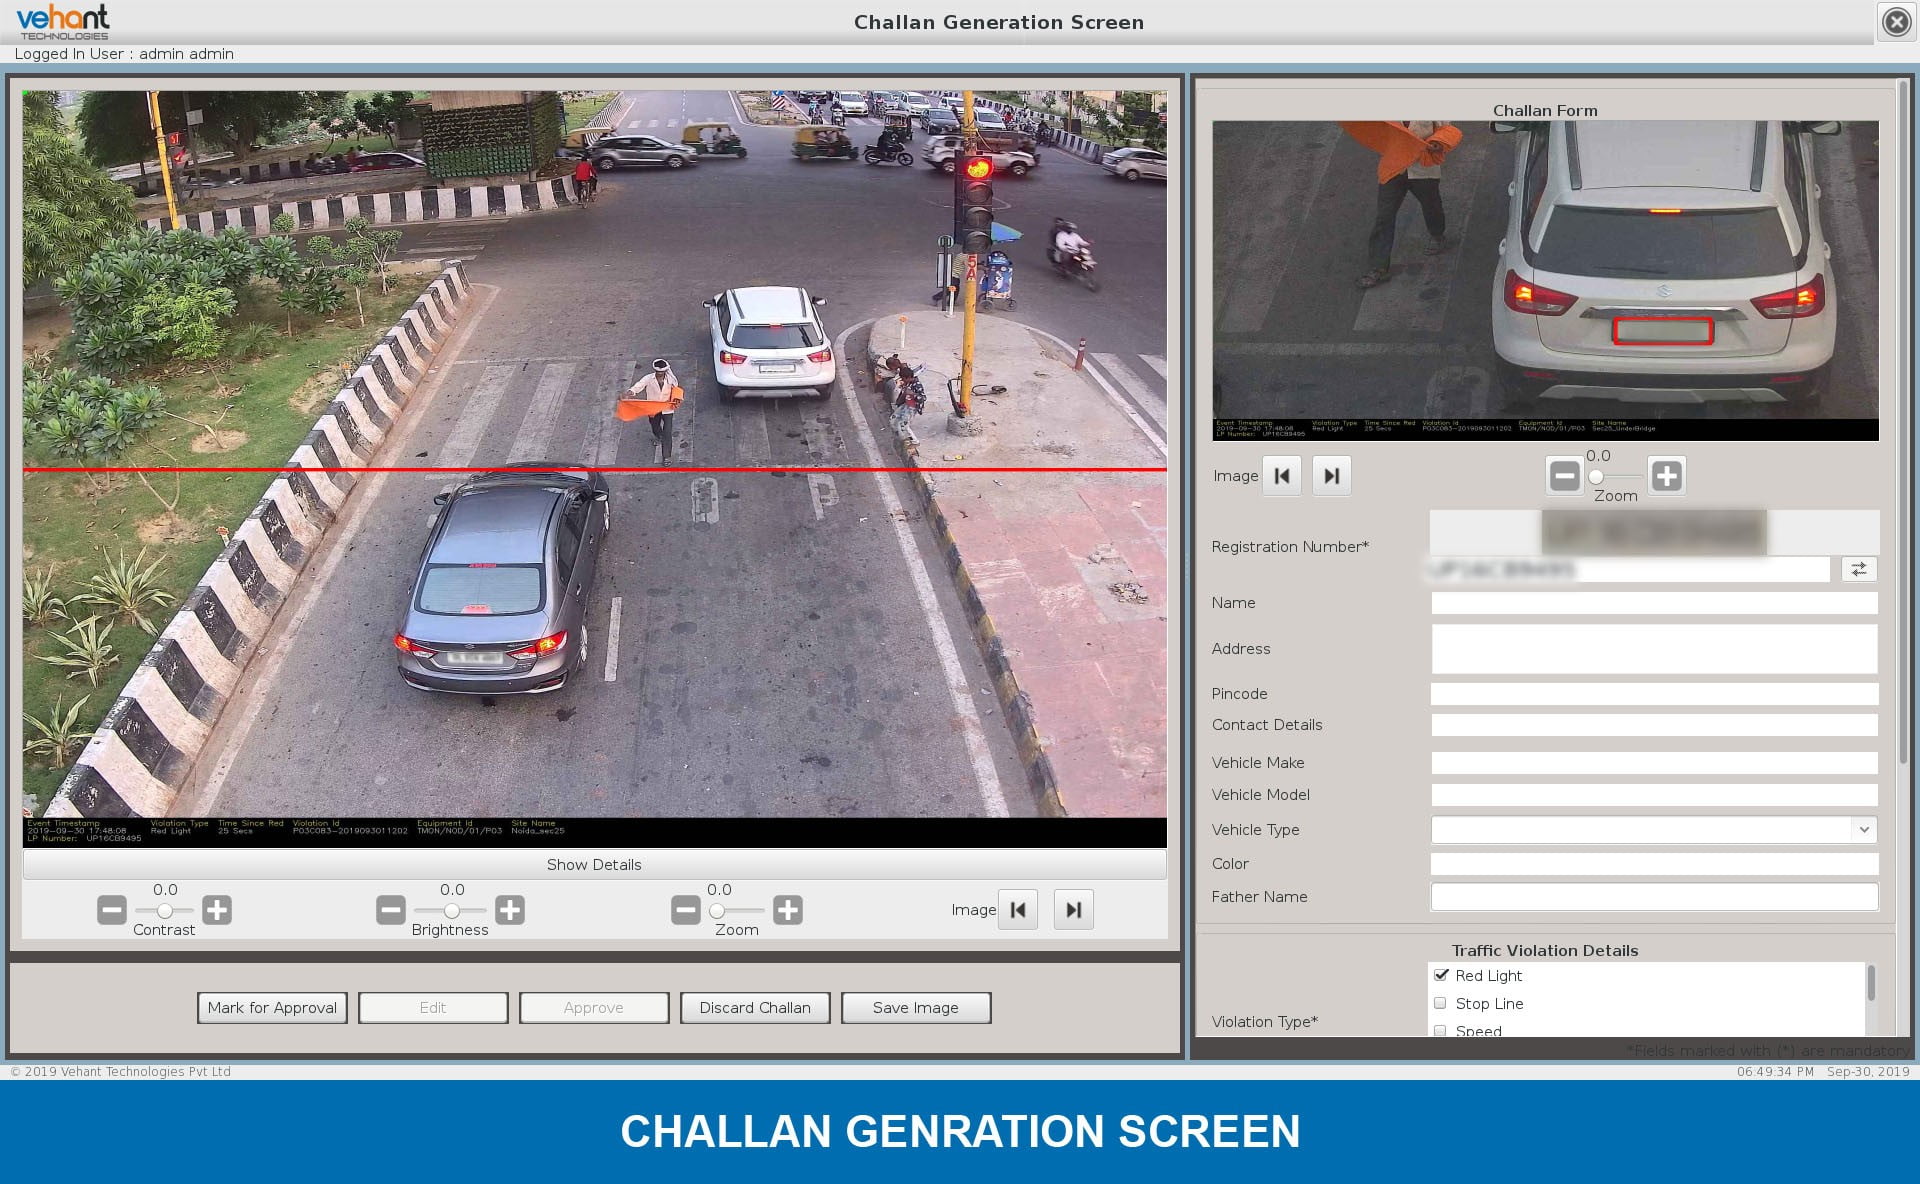Image resolution: width=1920 pixels, height=1184 pixels.
Task: Zoom in the main camera image
Action: tap(788, 910)
